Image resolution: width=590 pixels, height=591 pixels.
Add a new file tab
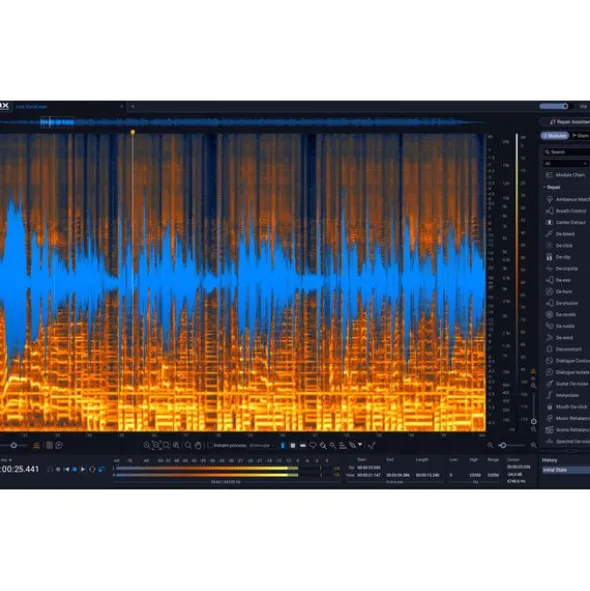coord(133,107)
